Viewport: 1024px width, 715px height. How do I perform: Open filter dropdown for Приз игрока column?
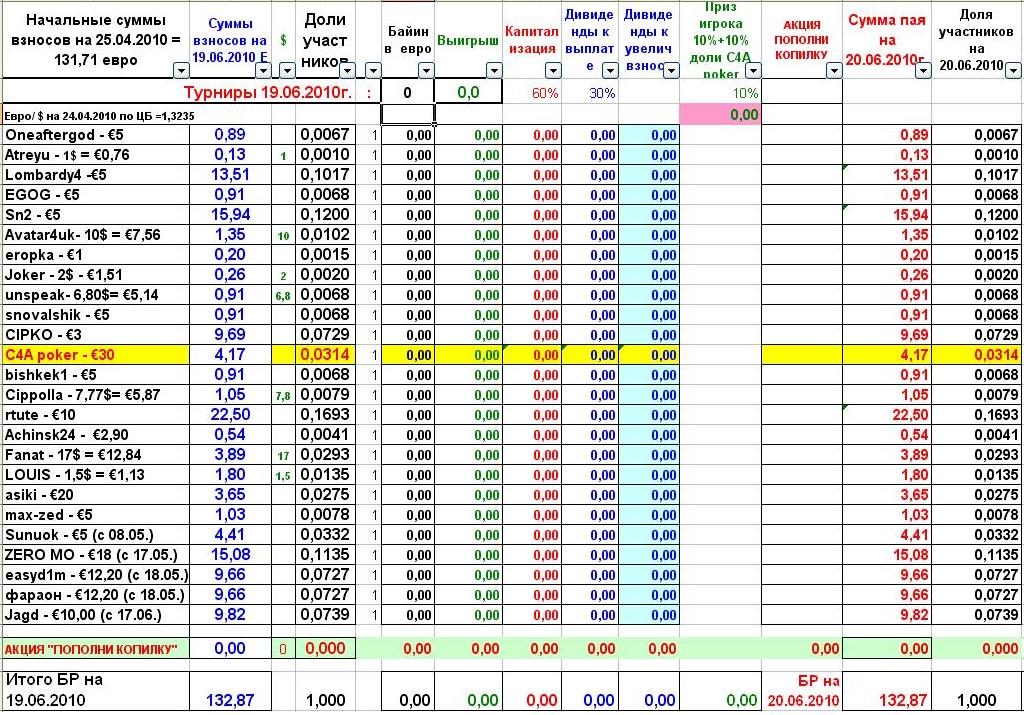753,70
